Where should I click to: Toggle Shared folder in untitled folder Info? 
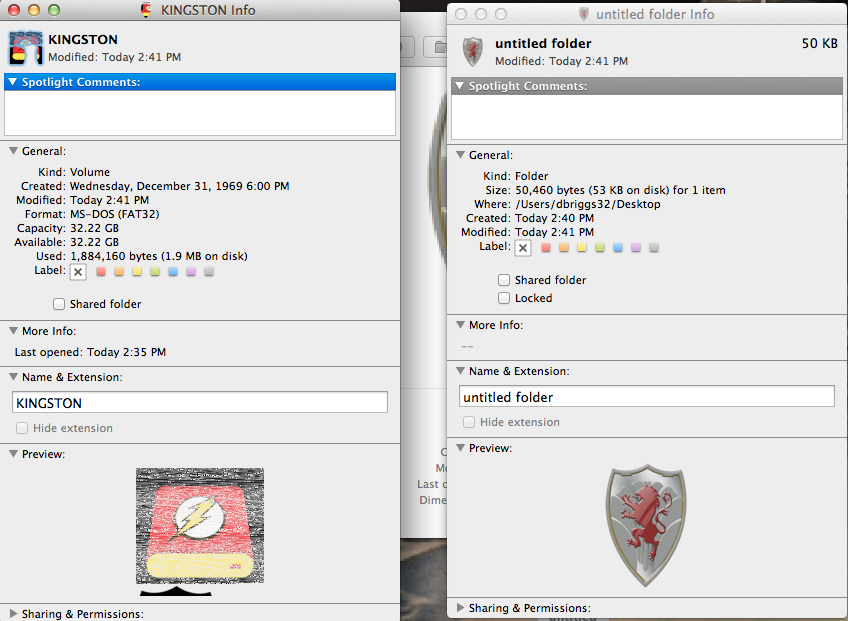[504, 280]
